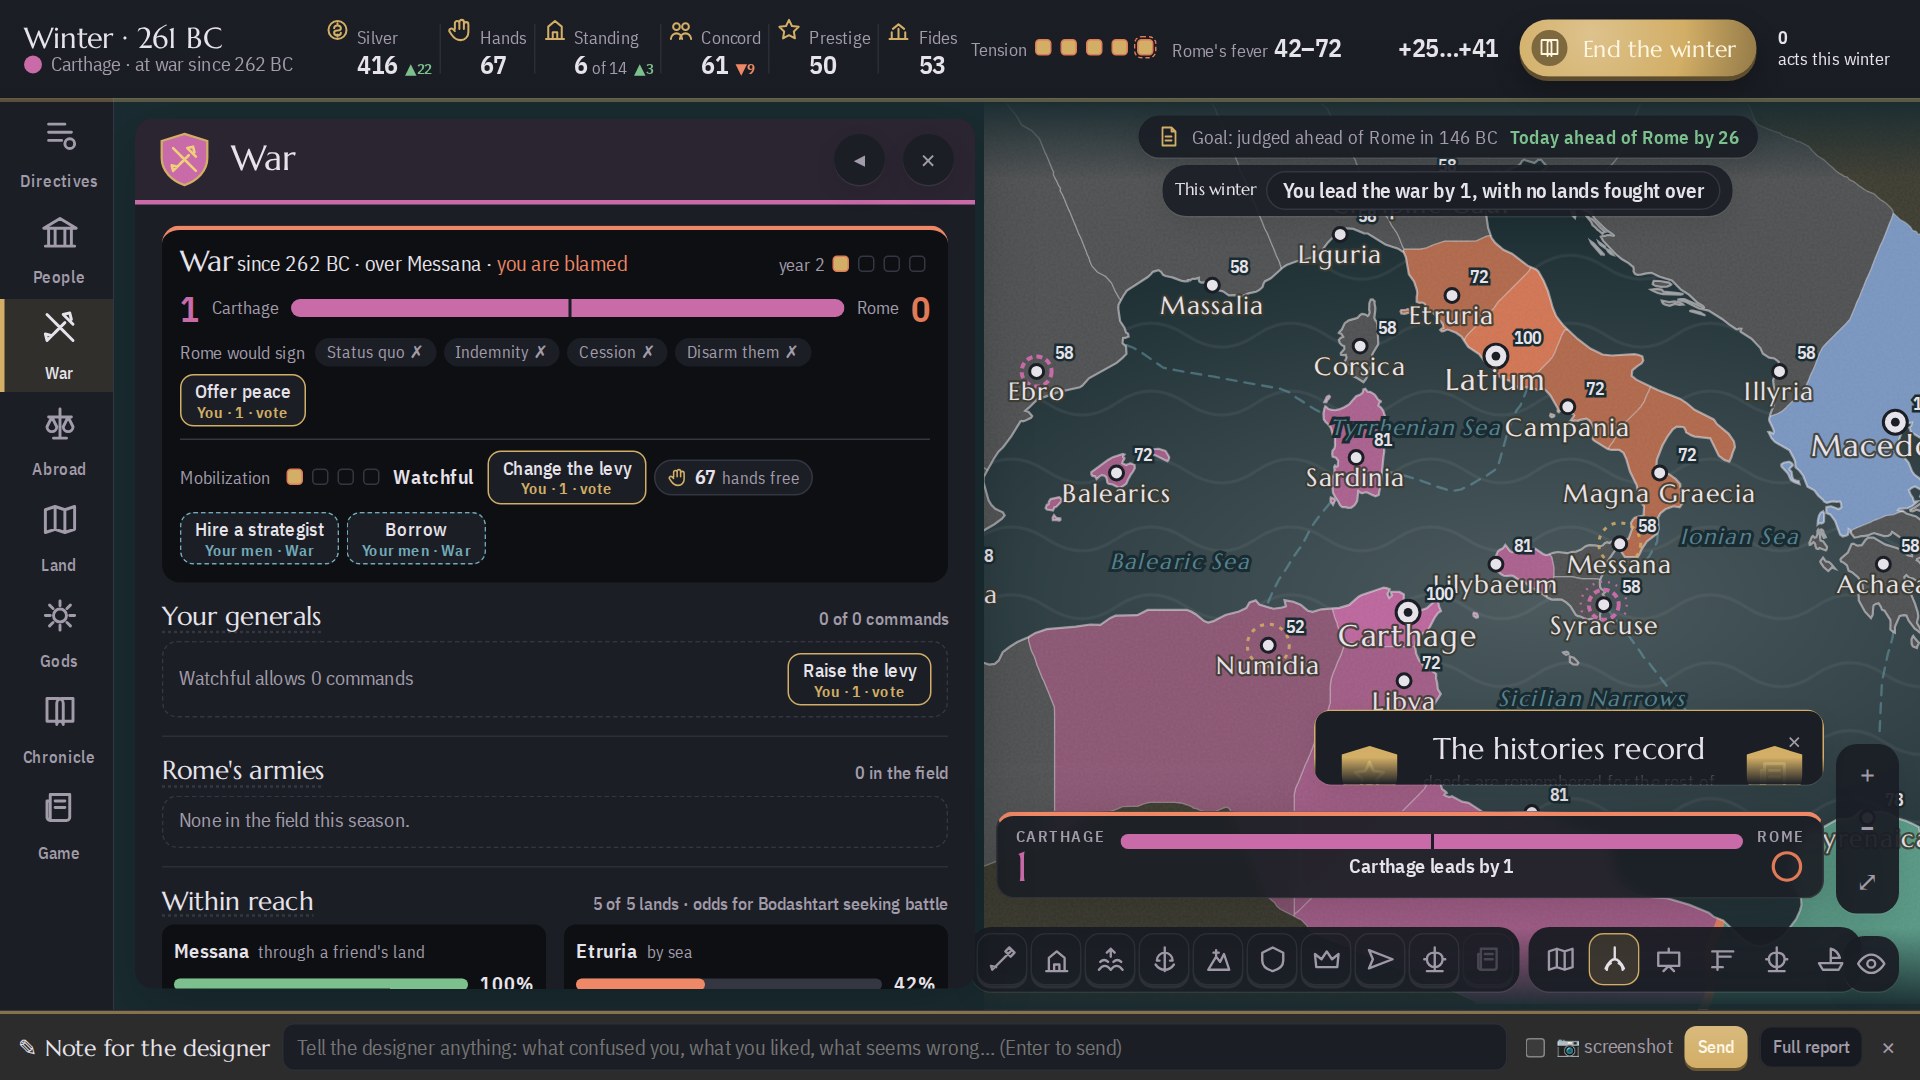Select the house icon in map toolbar

[1056, 960]
